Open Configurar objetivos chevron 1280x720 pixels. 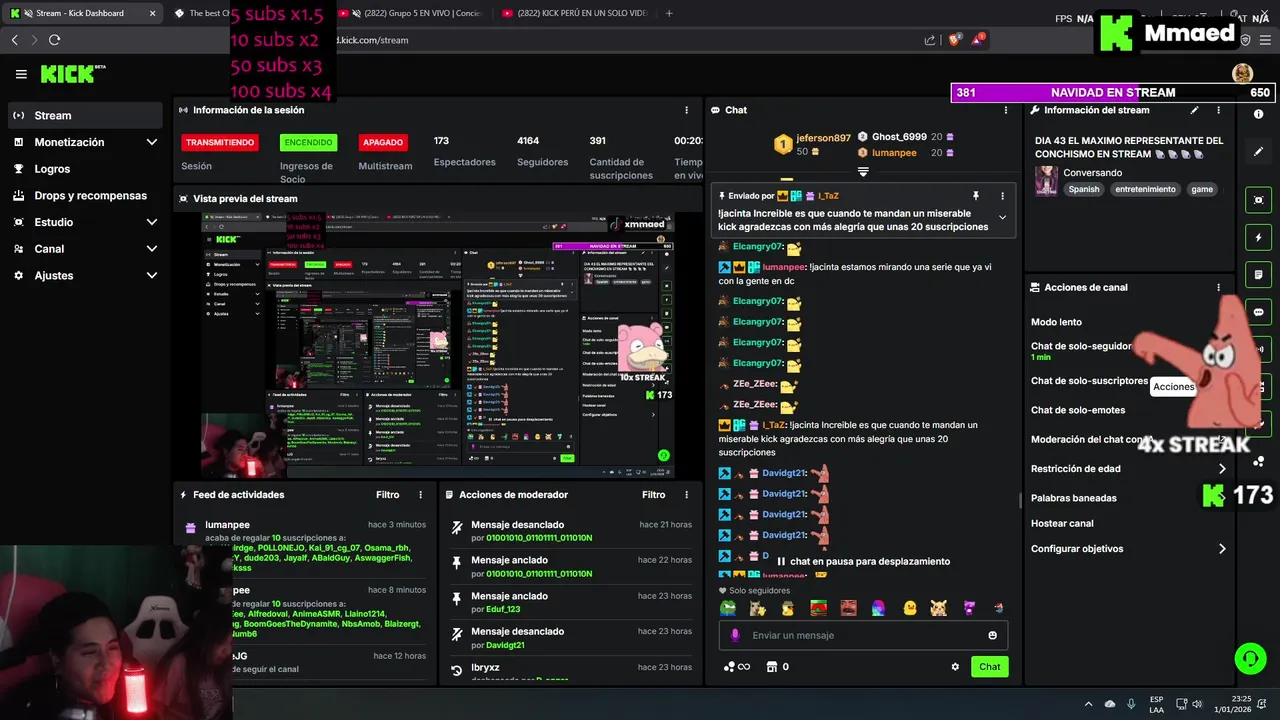[1222, 549]
